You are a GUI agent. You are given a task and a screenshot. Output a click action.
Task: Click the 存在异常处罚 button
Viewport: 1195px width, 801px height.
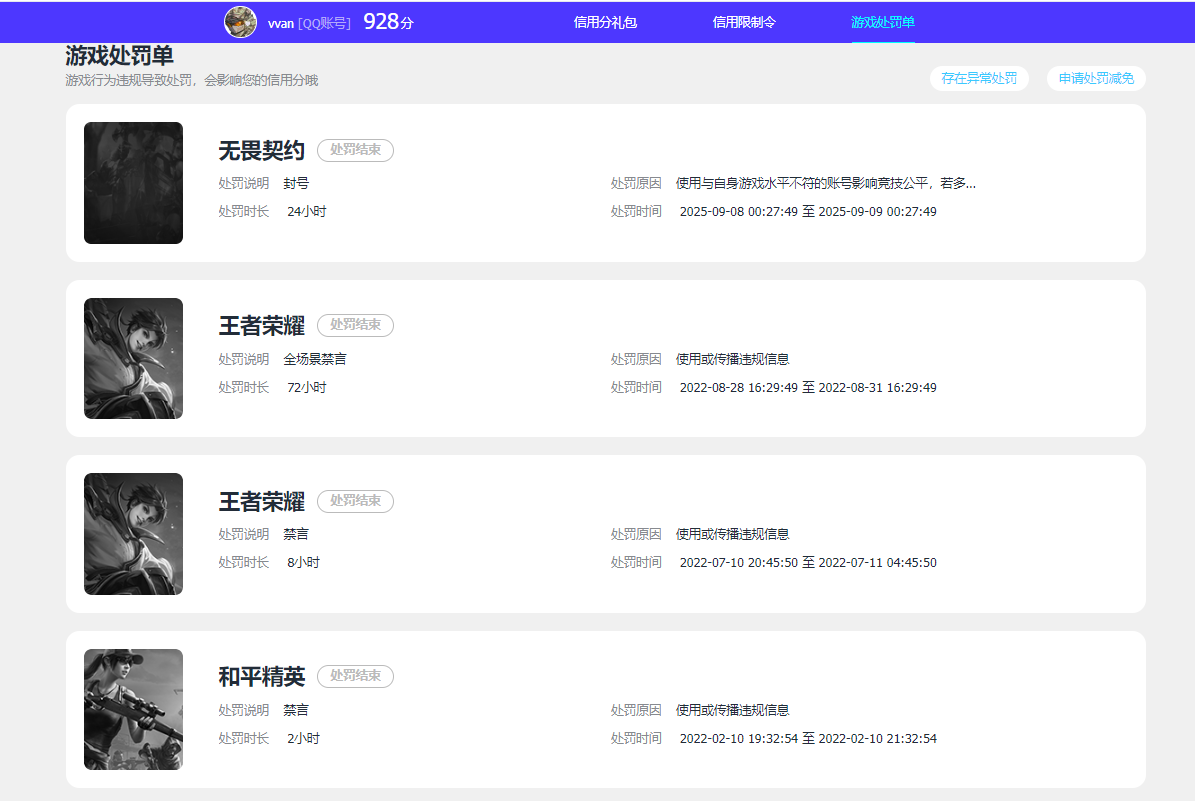coord(979,78)
